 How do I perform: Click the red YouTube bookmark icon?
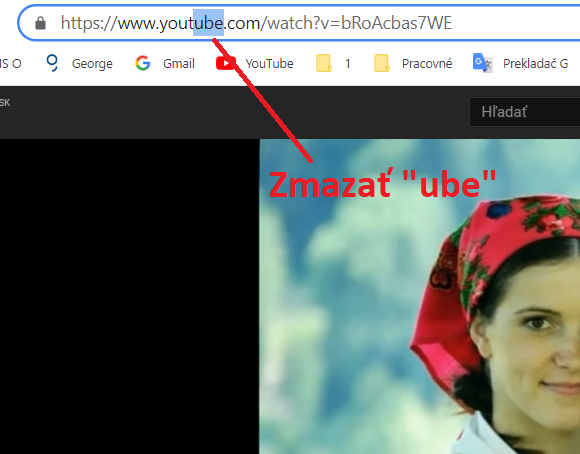pos(226,63)
